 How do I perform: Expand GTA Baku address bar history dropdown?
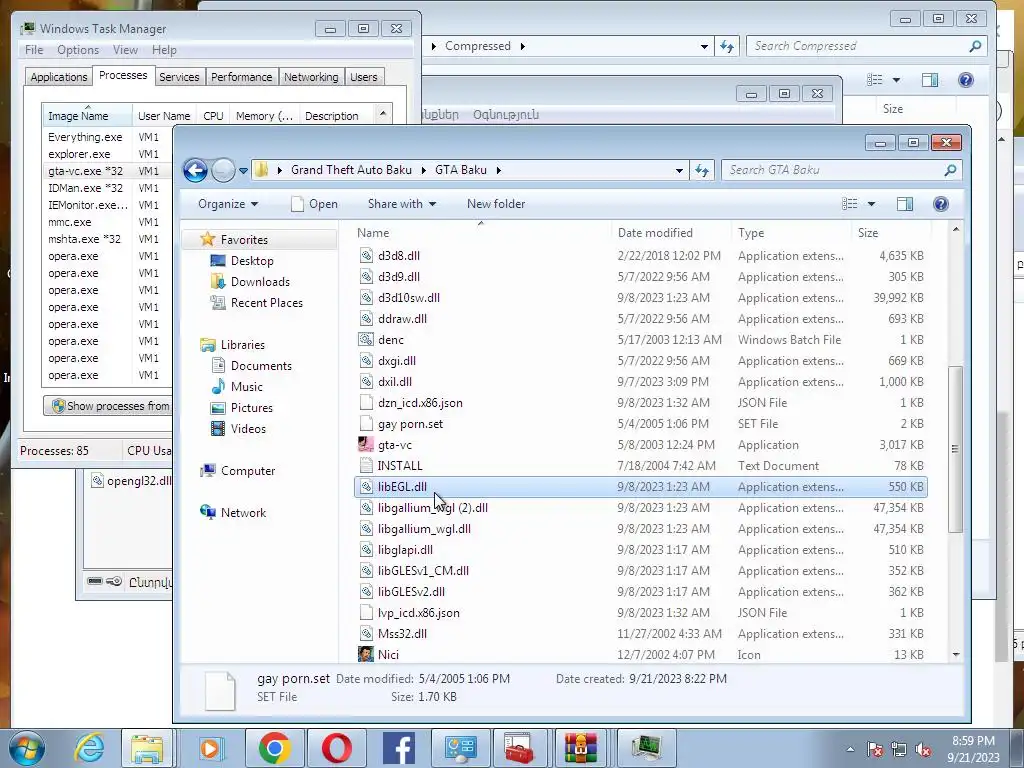(679, 170)
